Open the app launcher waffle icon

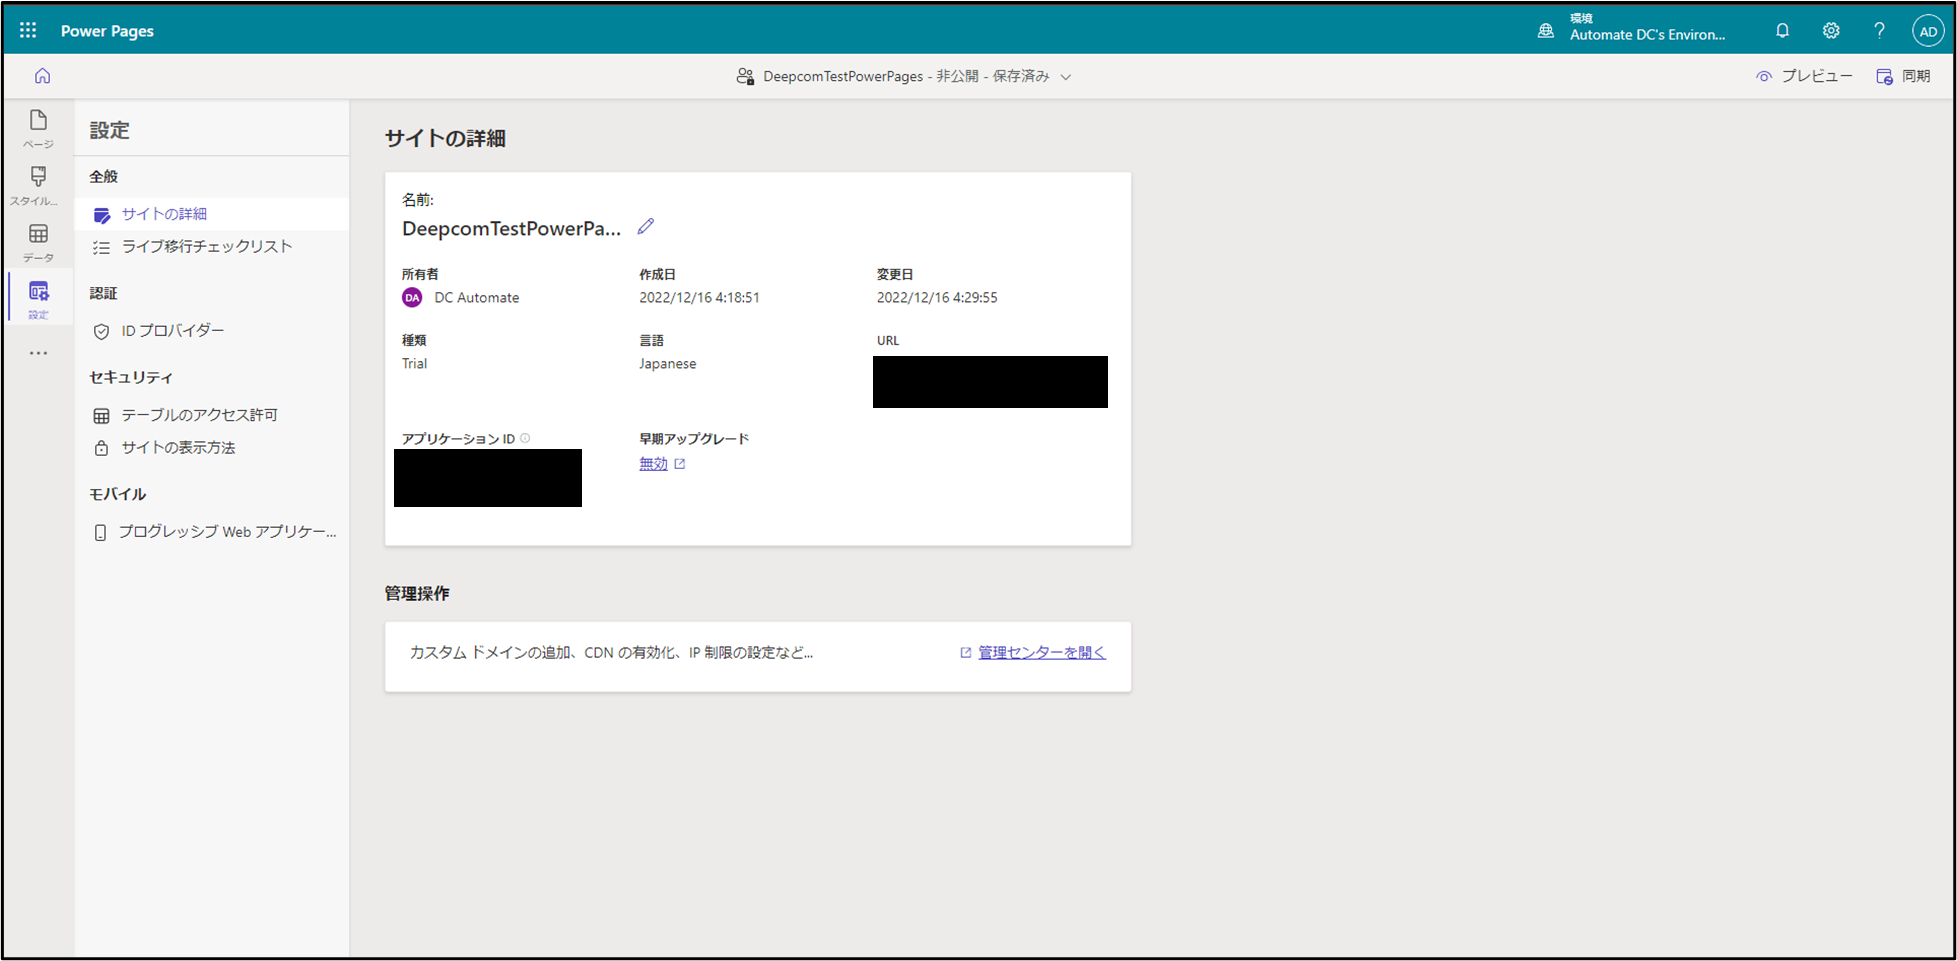tap(28, 30)
